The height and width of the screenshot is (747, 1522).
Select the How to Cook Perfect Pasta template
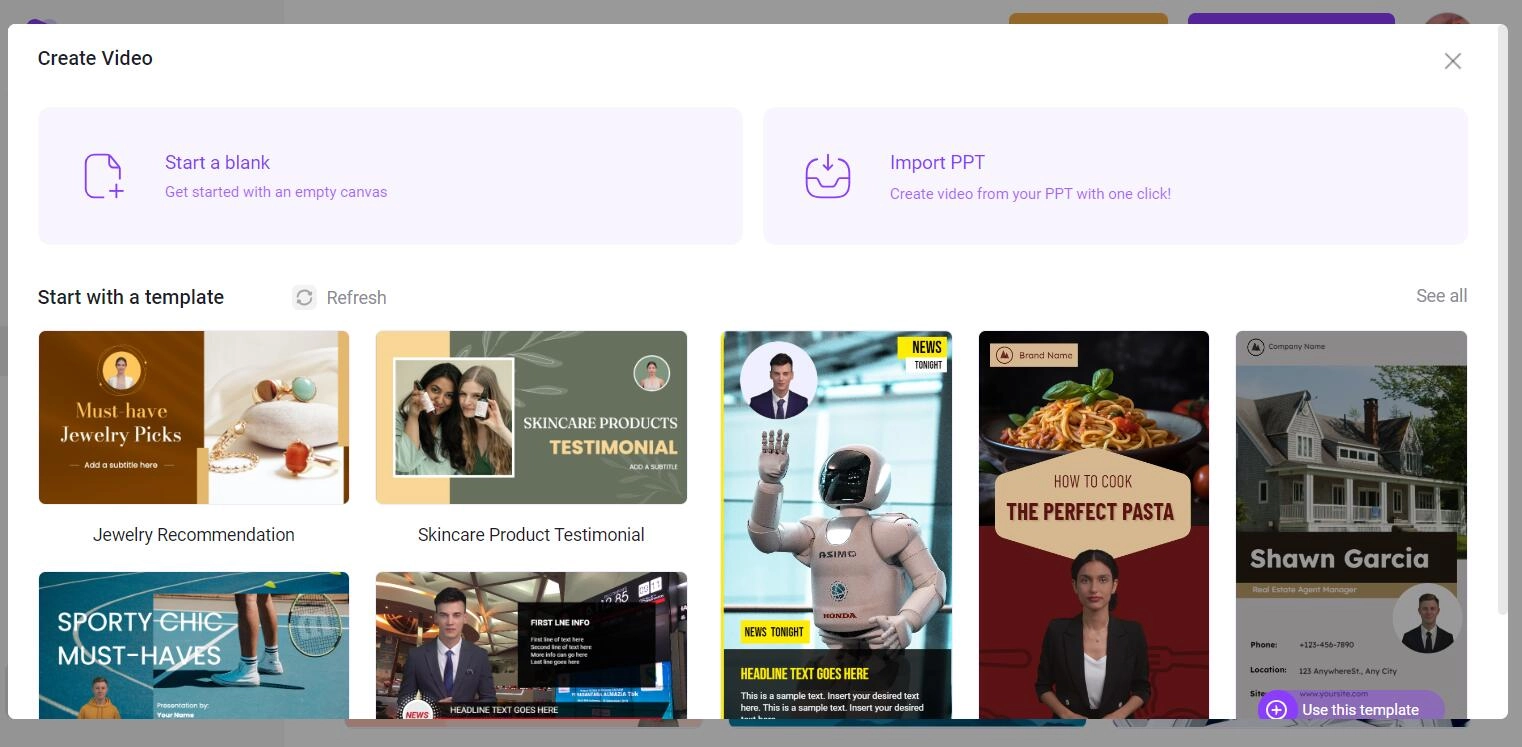coord(1094,525)
